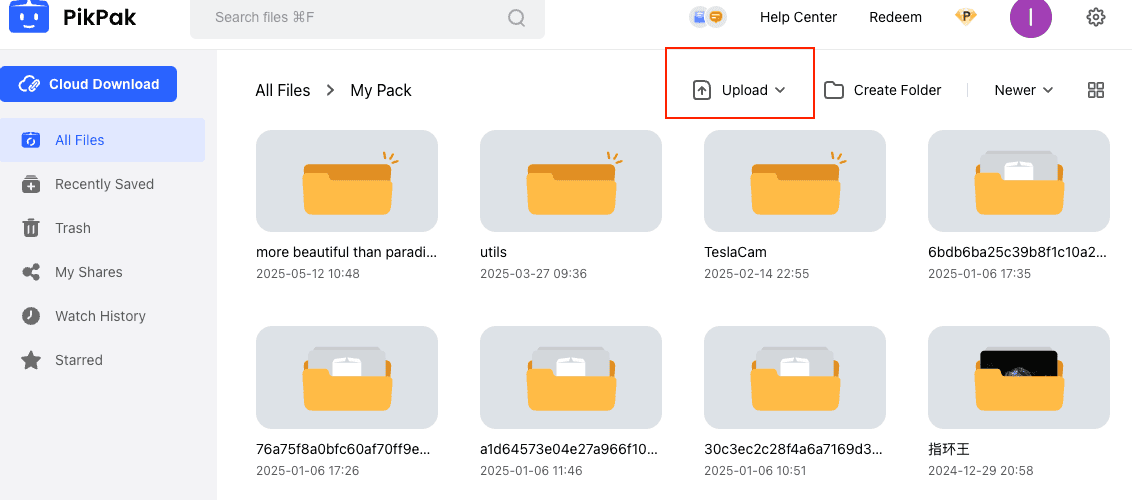Click the PikPak brand name text

click(100, 17)
